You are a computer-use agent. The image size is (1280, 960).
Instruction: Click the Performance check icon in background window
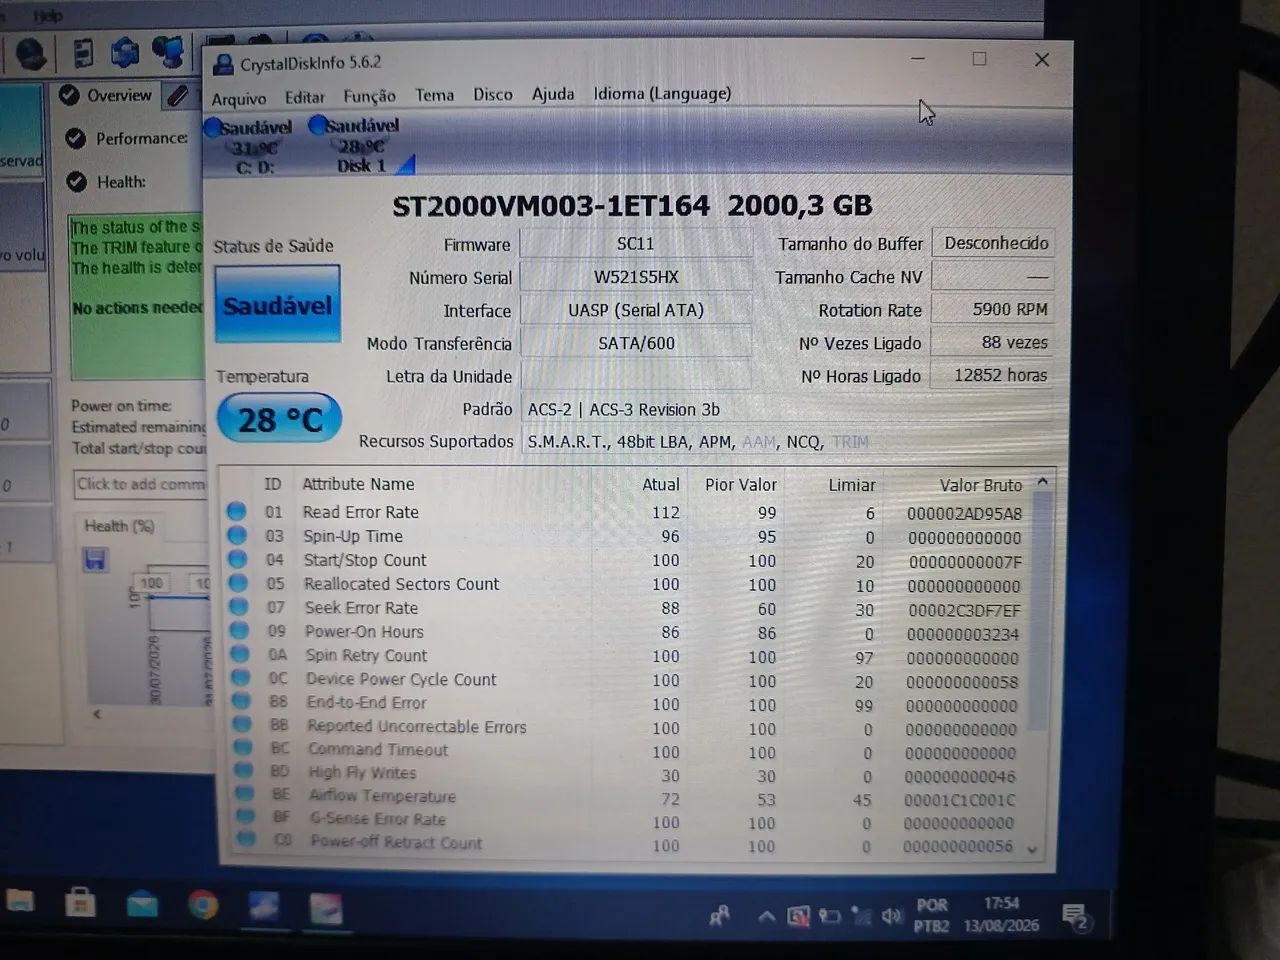pyautogui.click(x=75, y=139)
